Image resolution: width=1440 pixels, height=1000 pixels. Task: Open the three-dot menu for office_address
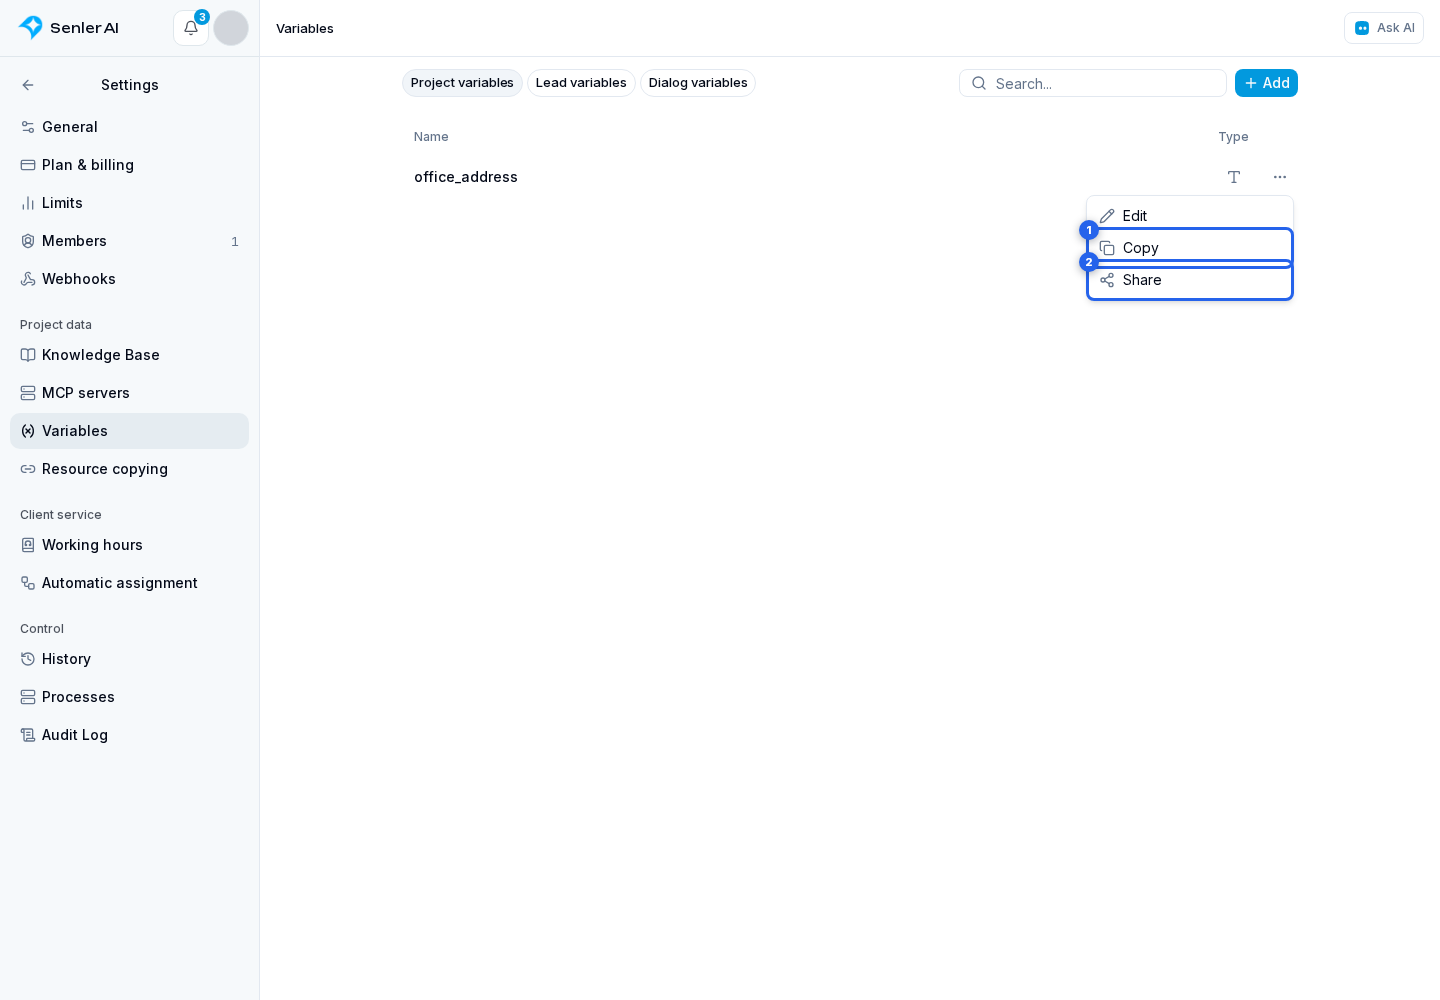click(x=1280, y=177)
